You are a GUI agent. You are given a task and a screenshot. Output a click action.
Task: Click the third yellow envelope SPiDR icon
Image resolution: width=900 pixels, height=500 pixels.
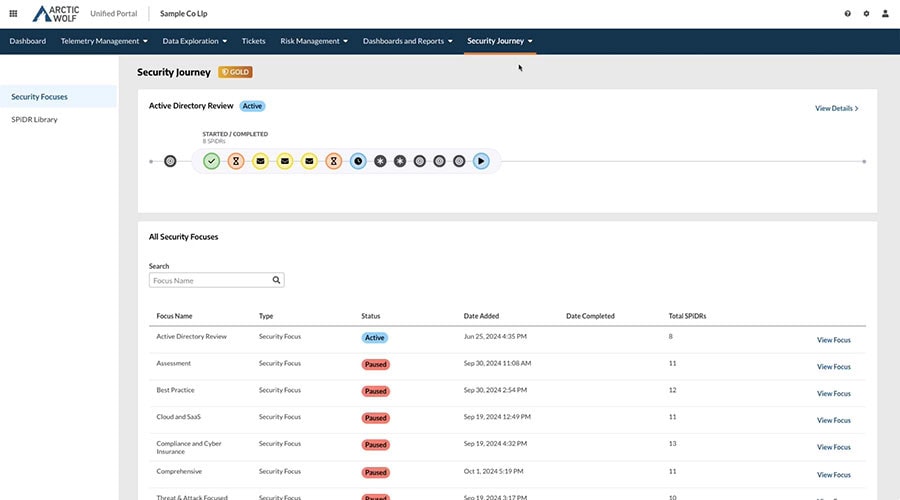click(x=309, y=161)
